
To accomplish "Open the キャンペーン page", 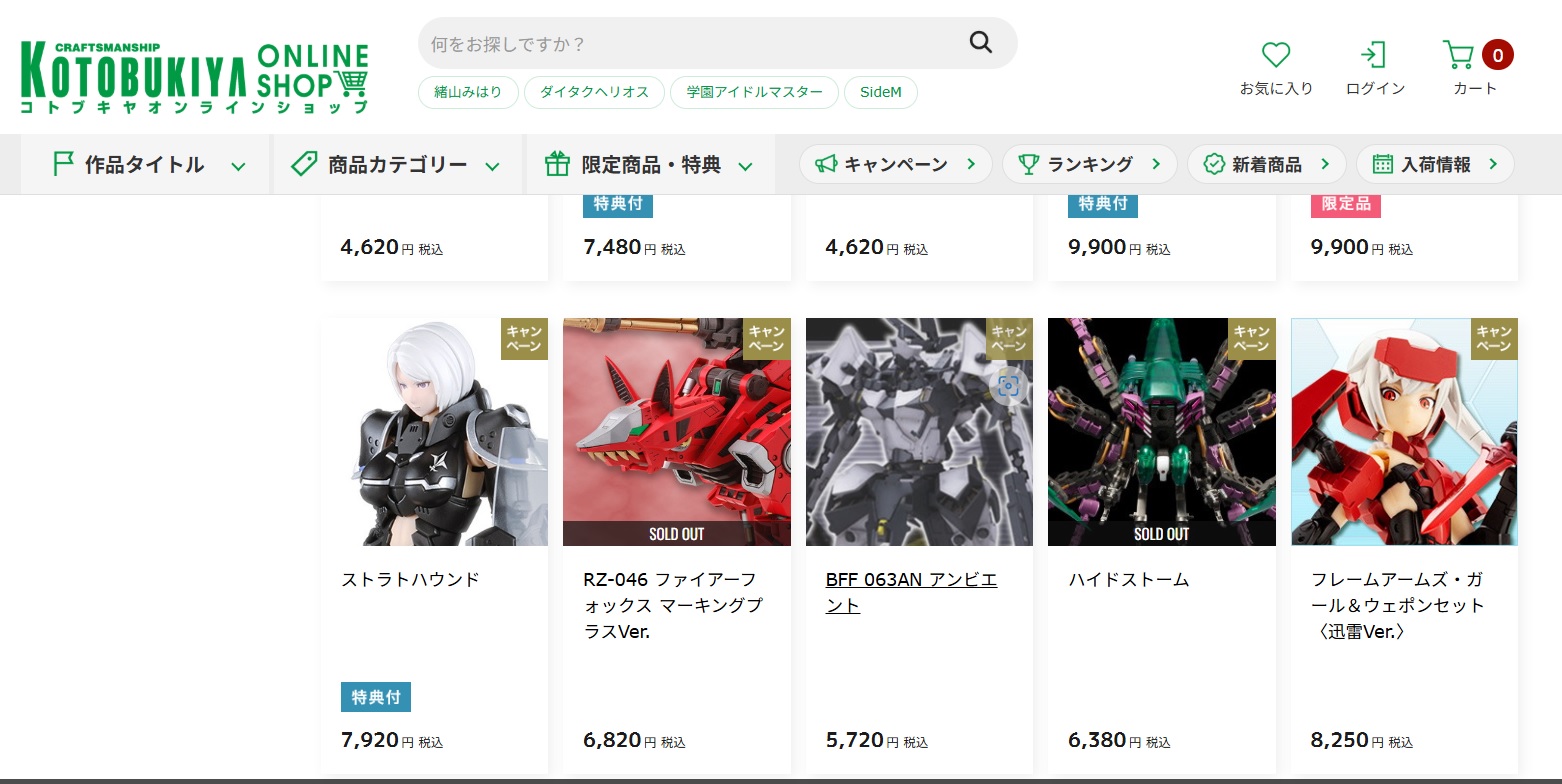I will [x=896, y=164].
